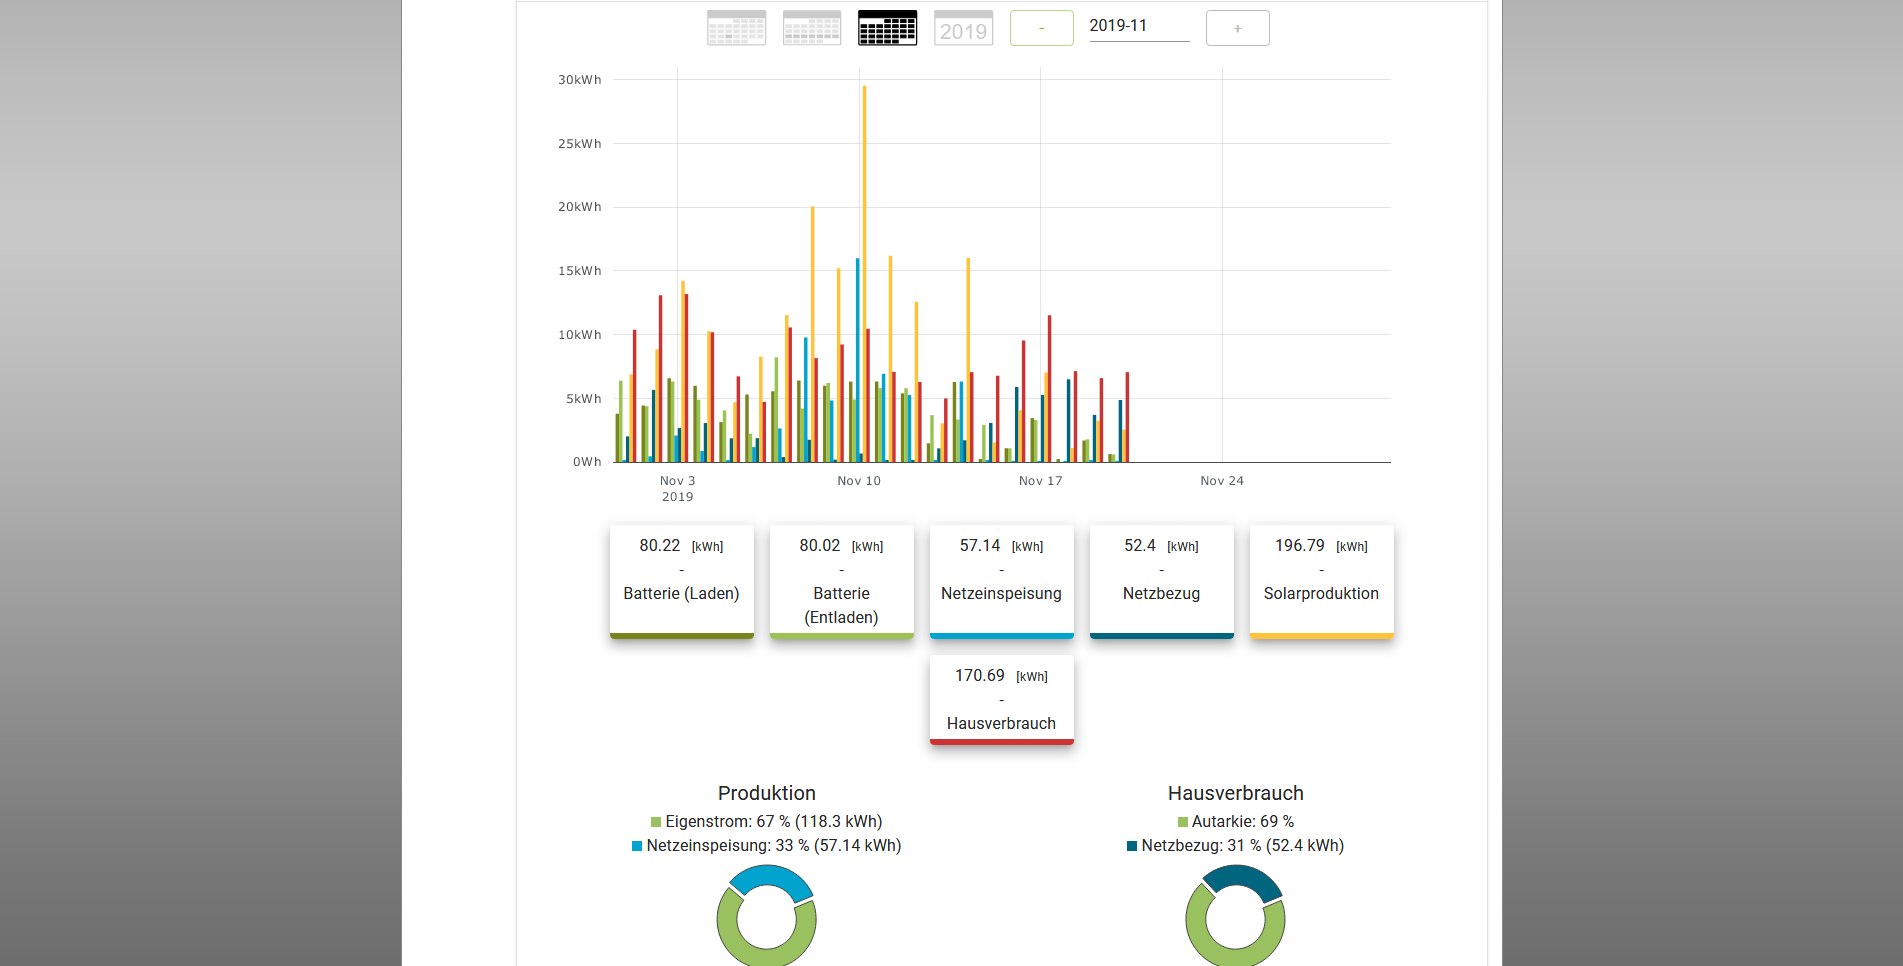Select the Batterie (Entladen) summary card
The width and height of the screenshot is (1903, 966).
pyautogui.click(x=841, y=580)
